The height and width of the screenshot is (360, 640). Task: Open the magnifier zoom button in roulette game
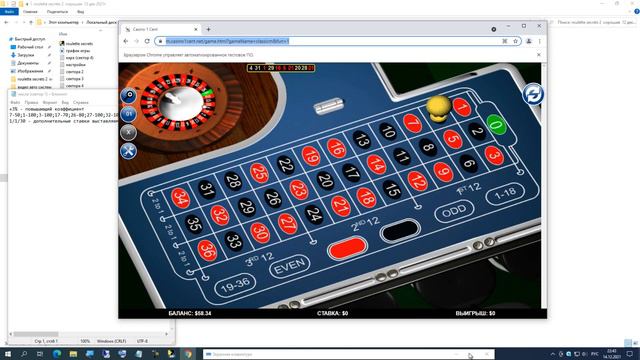(129, 96)
